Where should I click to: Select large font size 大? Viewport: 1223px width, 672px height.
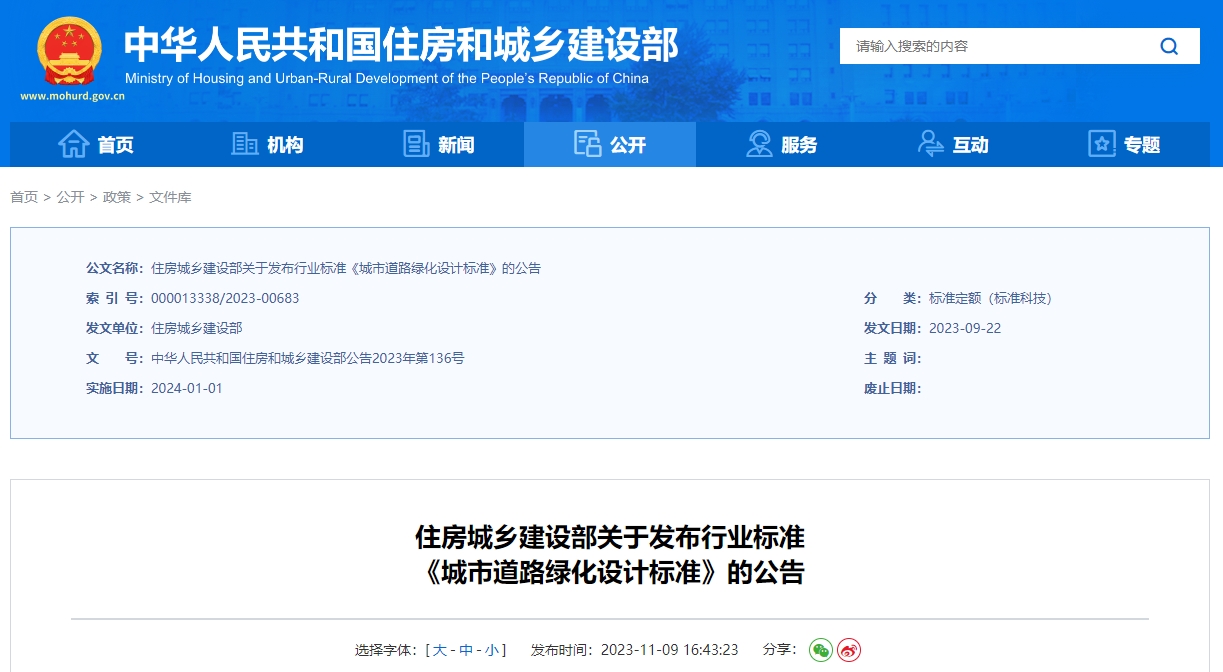point(440,650)
